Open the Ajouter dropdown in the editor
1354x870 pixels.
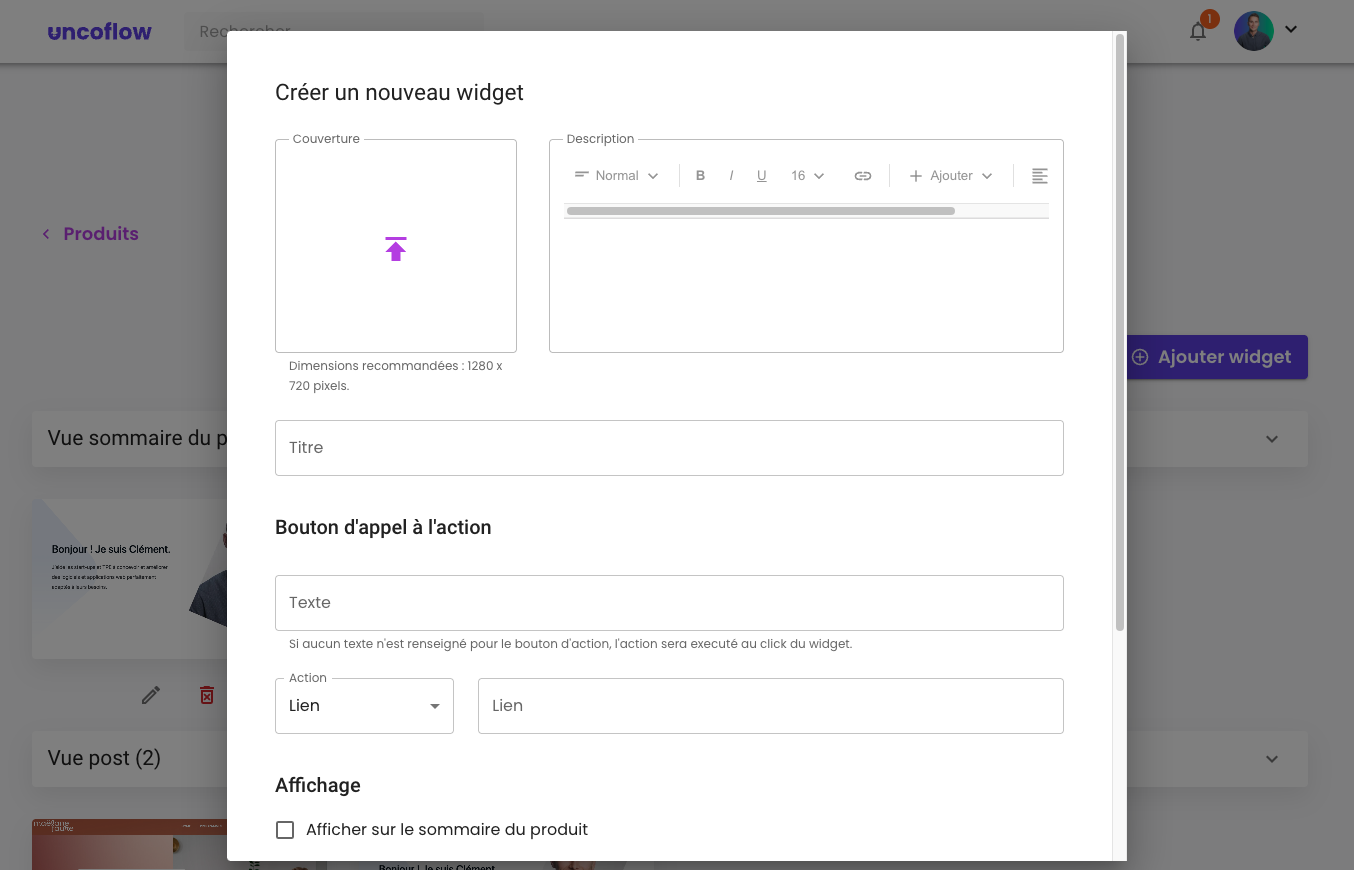[x=950, y=176]
